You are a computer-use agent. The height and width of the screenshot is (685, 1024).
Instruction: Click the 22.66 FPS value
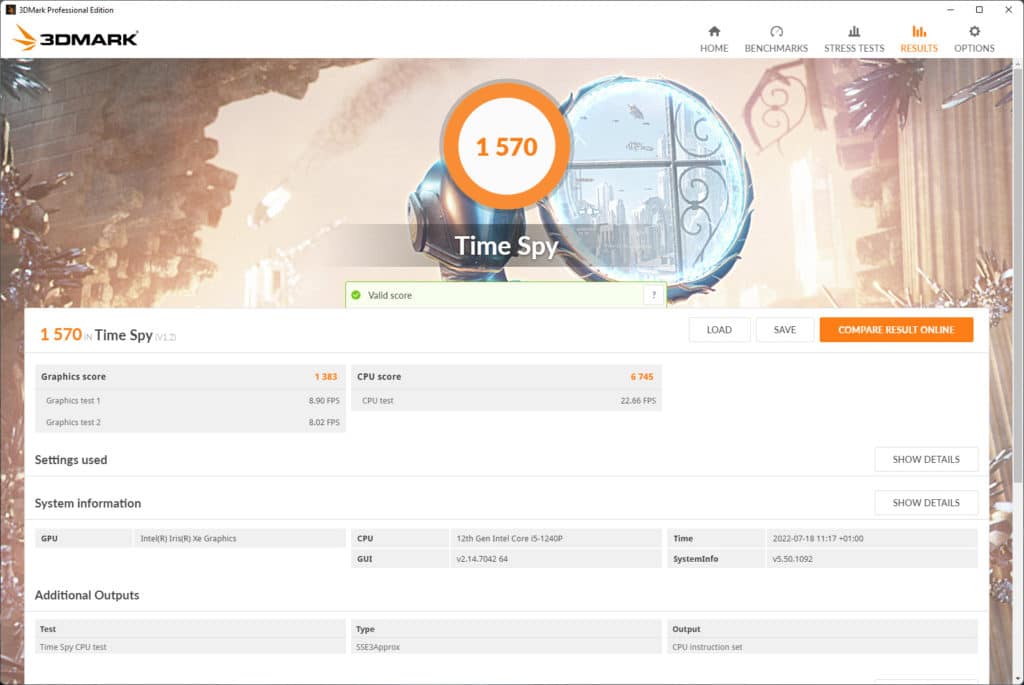pos(638,400)
